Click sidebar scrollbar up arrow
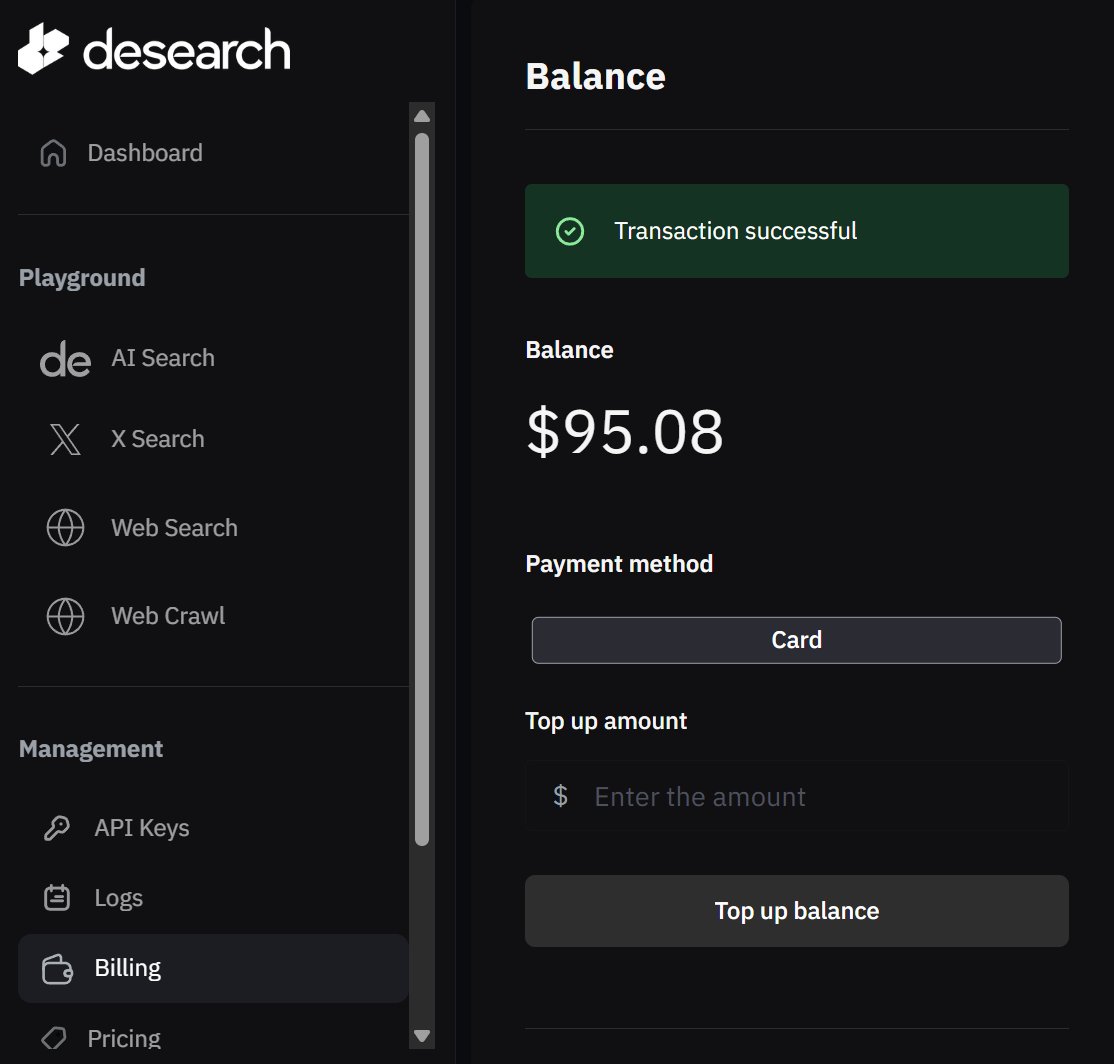This screenshot has width=1114, height=1064. 422,116
